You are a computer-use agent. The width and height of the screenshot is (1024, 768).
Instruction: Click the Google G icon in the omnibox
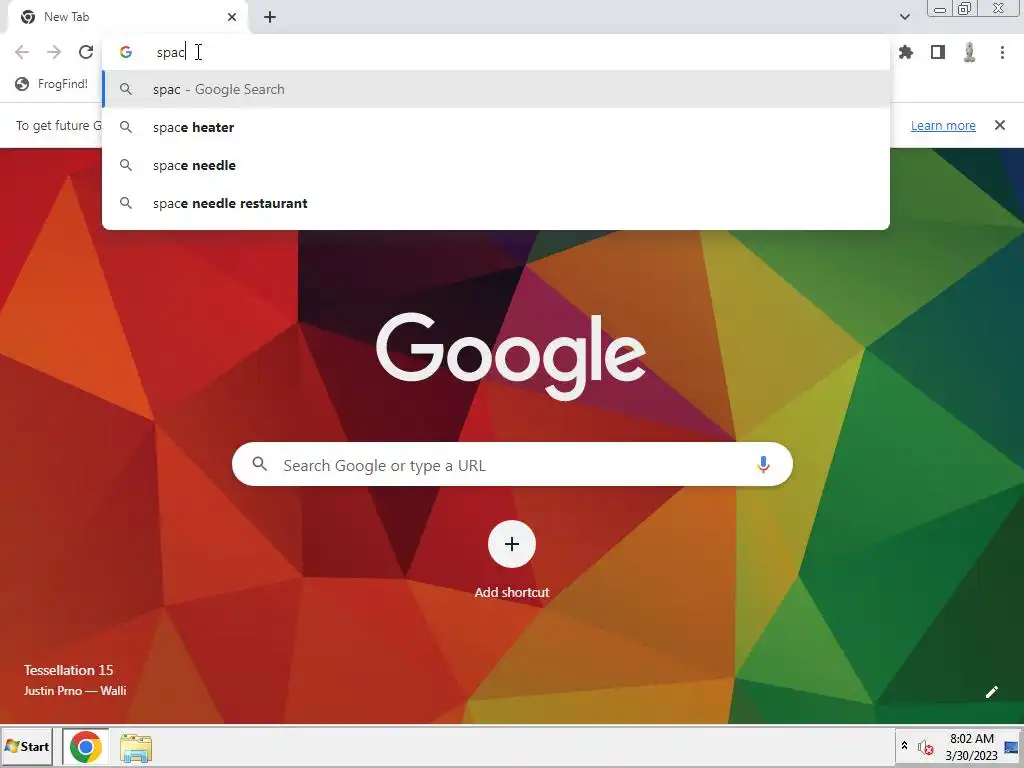click(x=126, y=52)
